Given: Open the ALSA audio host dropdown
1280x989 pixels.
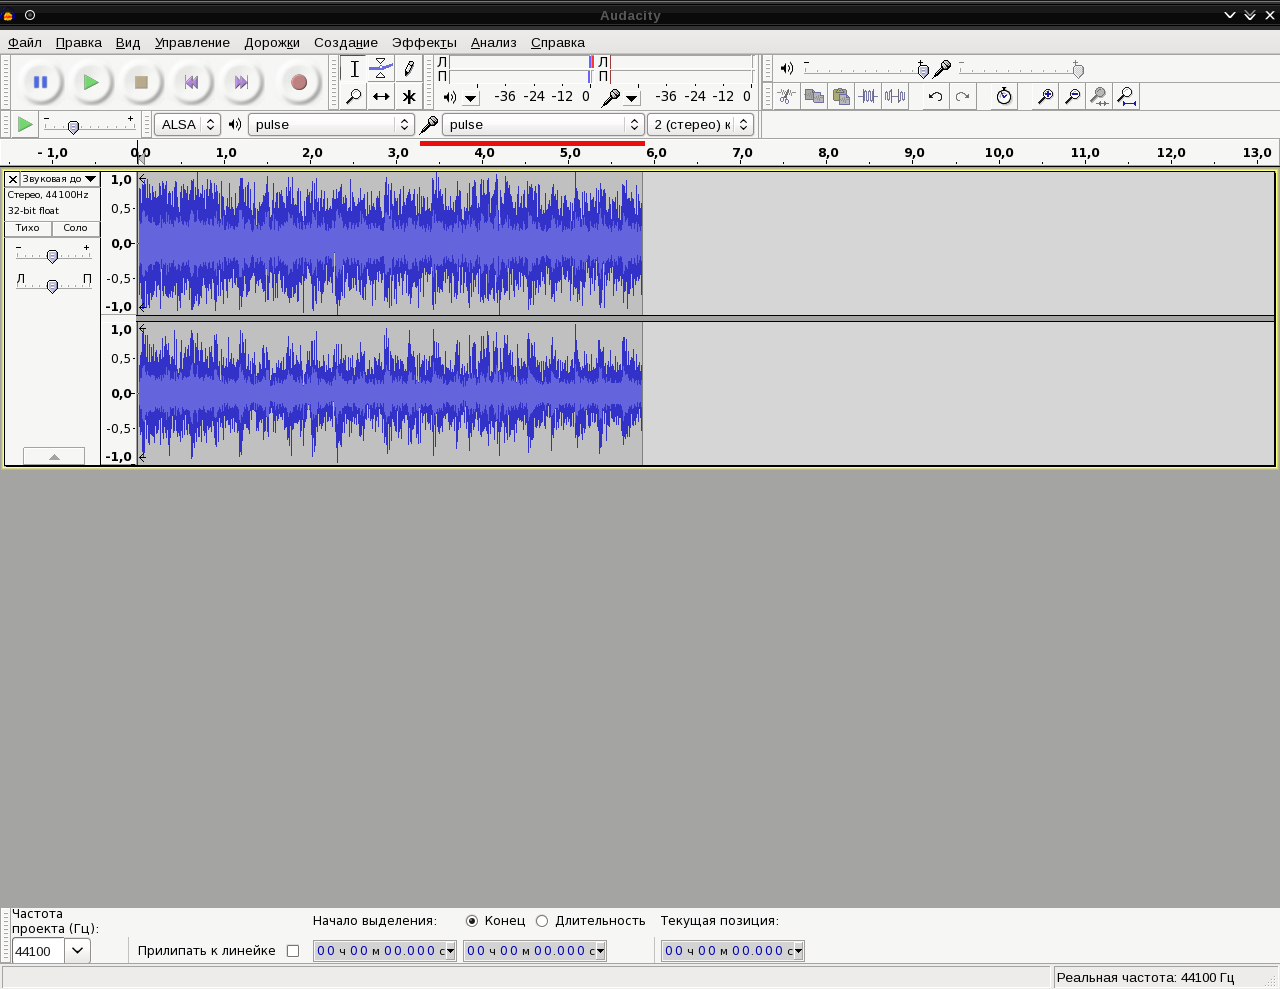Looking at the screenshot, I should tap(188, 125).
